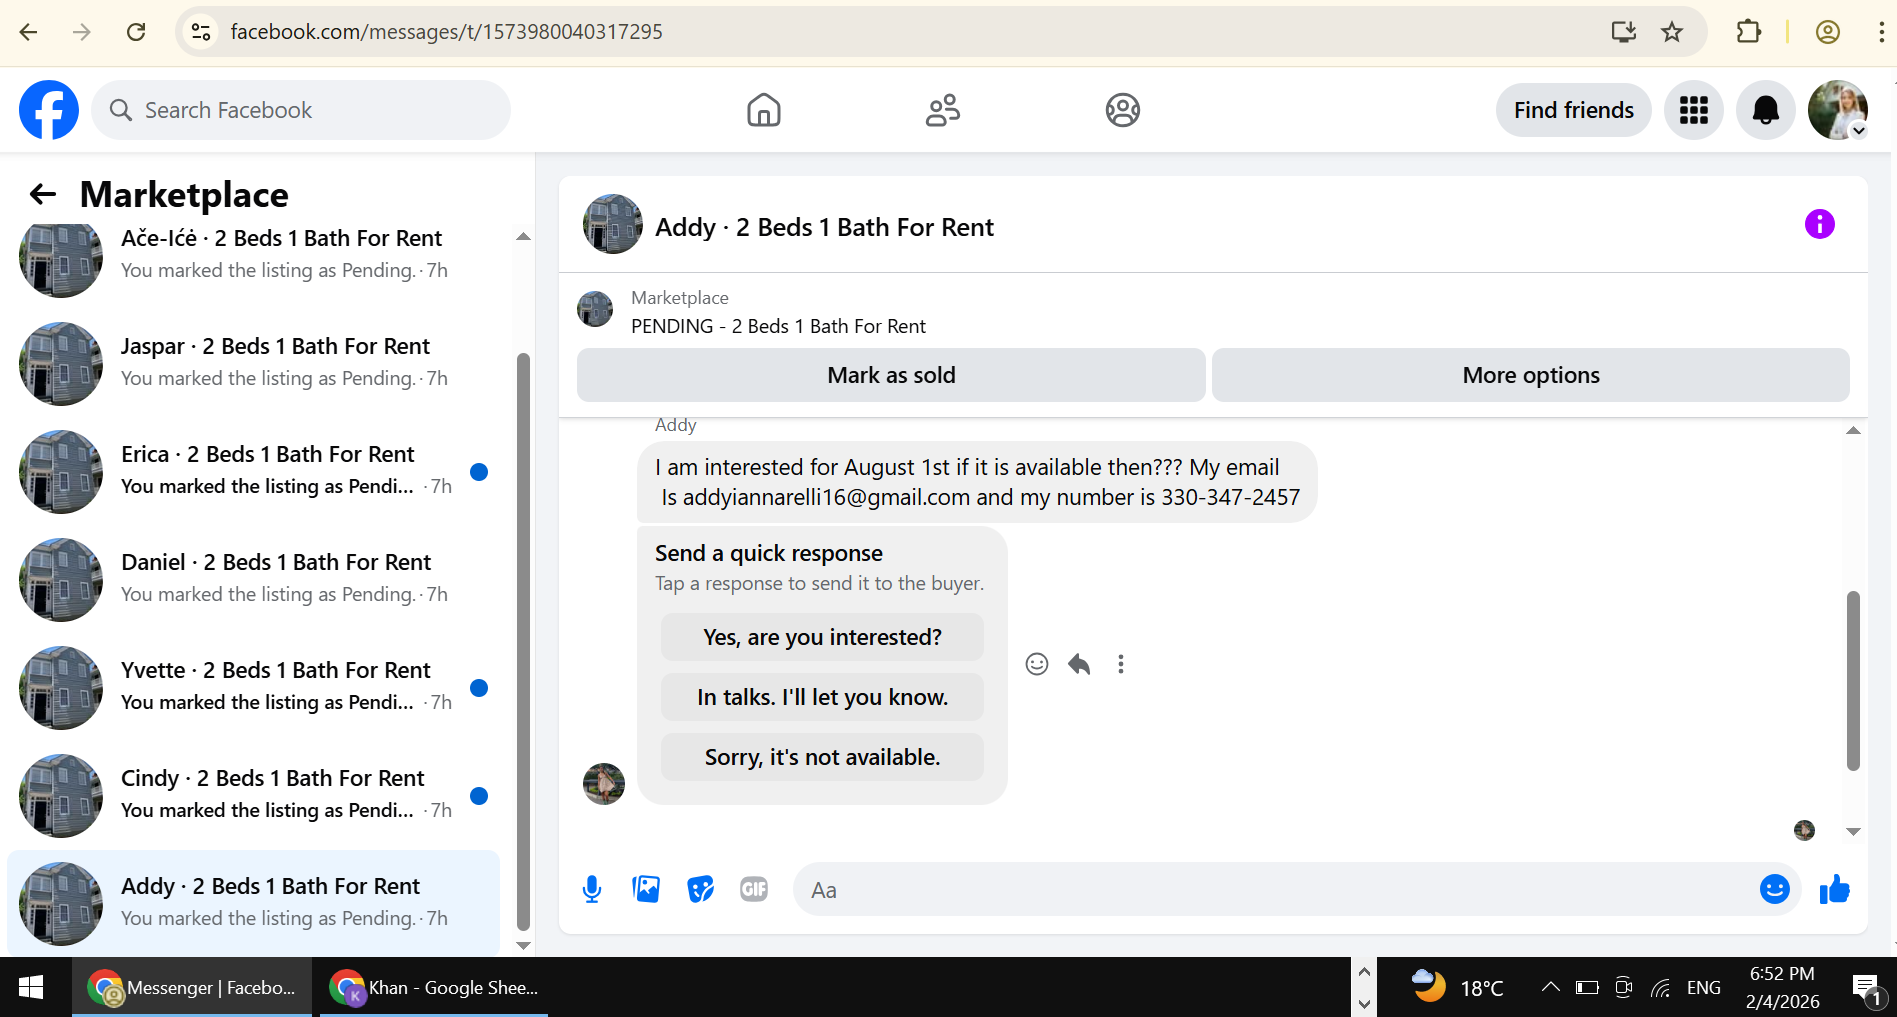Open the ENG language indicator
This screenshot has height=1017, width=1897.
coord(1704,988)
